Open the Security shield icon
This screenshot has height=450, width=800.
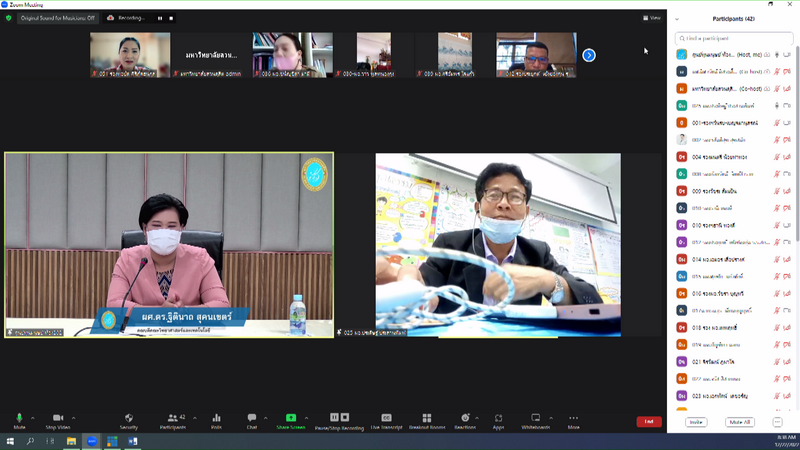(129, 418)
